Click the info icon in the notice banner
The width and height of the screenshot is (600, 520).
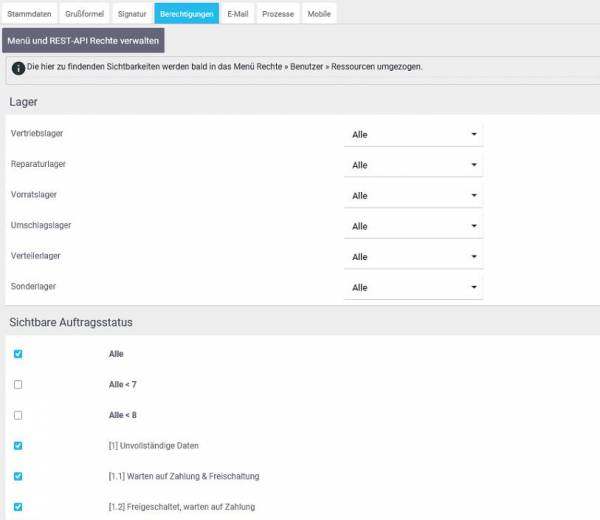pos(19,68)
